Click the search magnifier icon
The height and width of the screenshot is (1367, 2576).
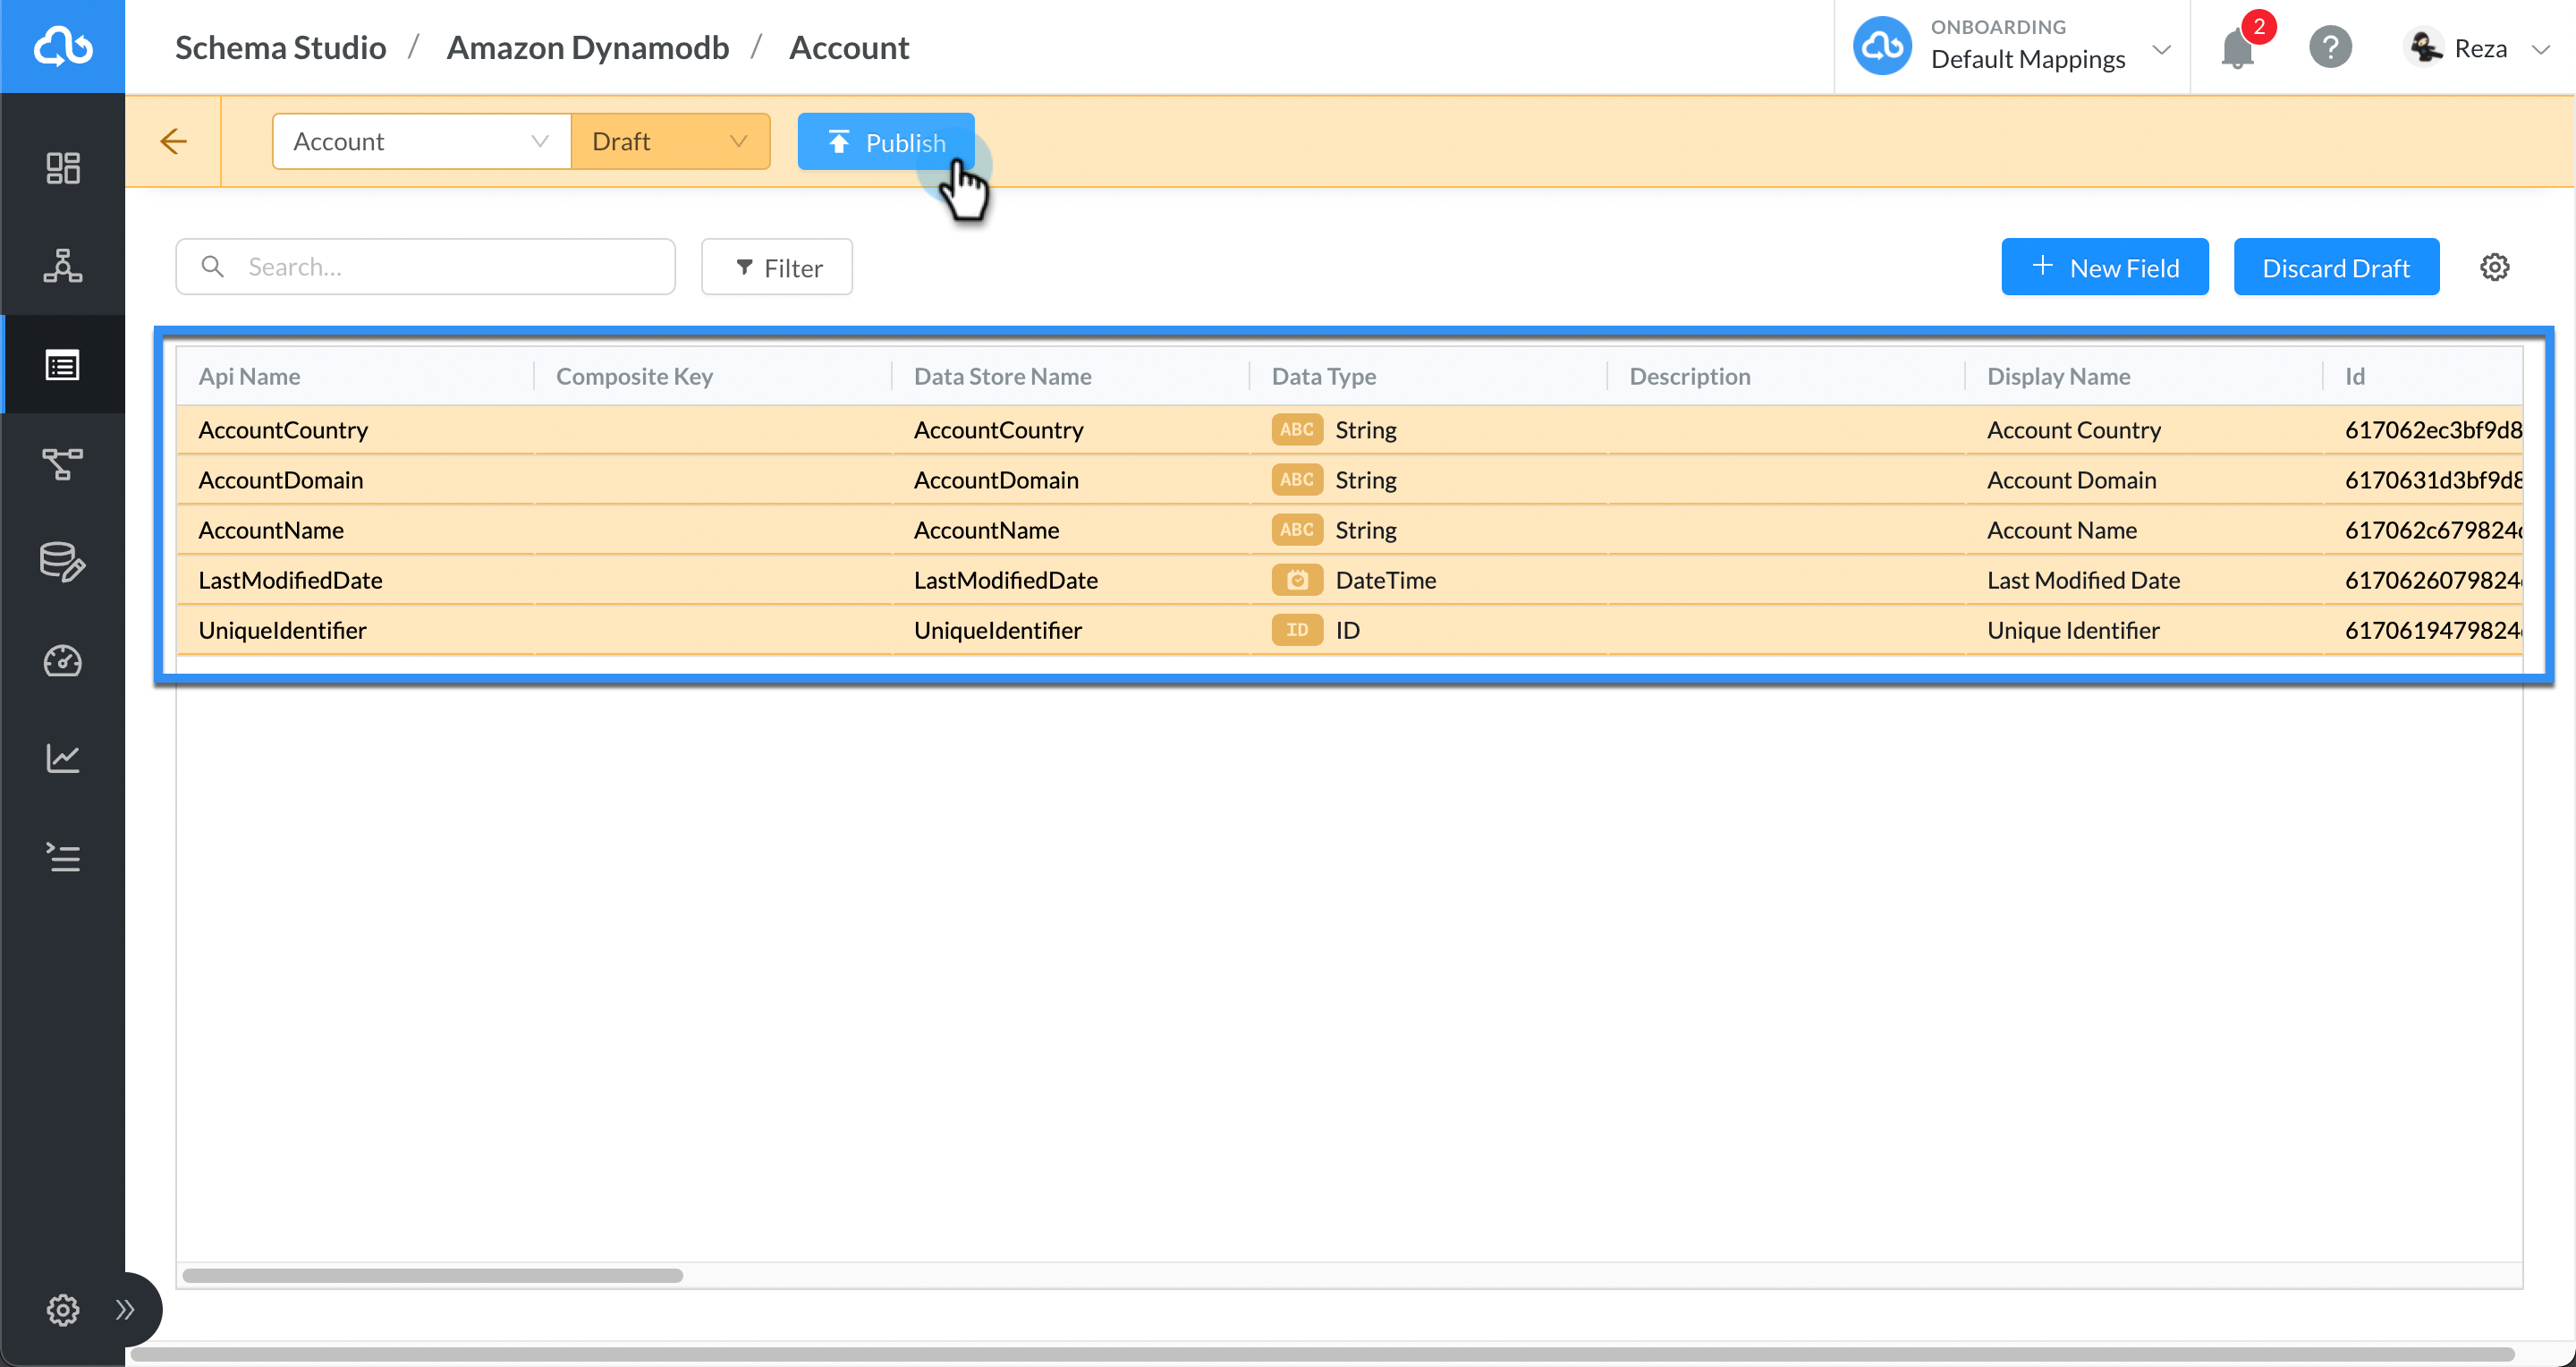[x=212, y=266]
